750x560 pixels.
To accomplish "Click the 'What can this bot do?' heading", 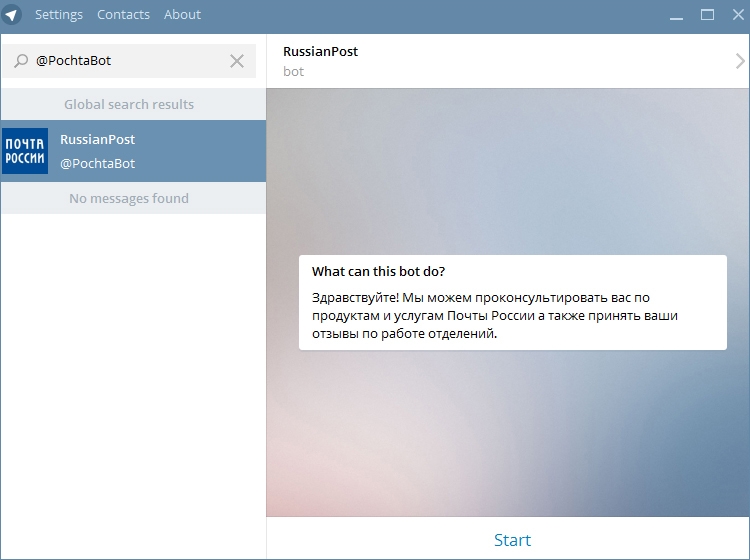I will click(x=378, y=272).
